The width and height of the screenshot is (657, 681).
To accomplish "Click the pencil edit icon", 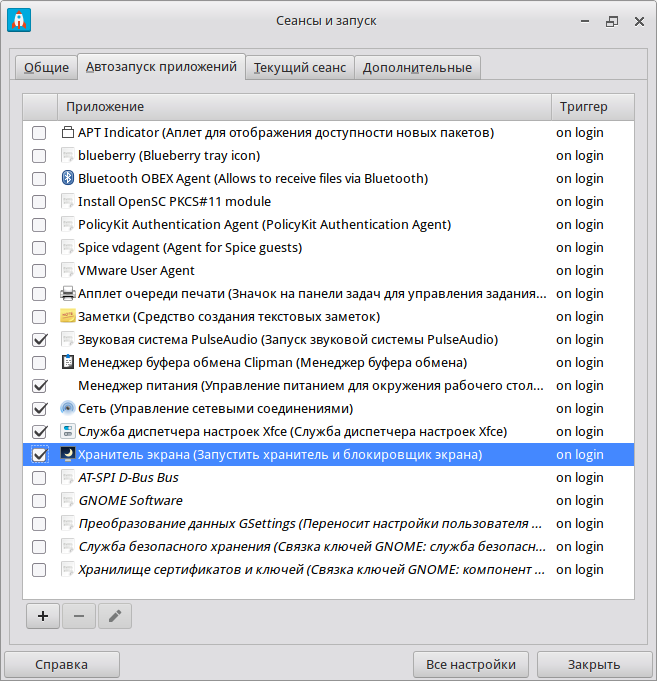I will click(x=114, y=616).
